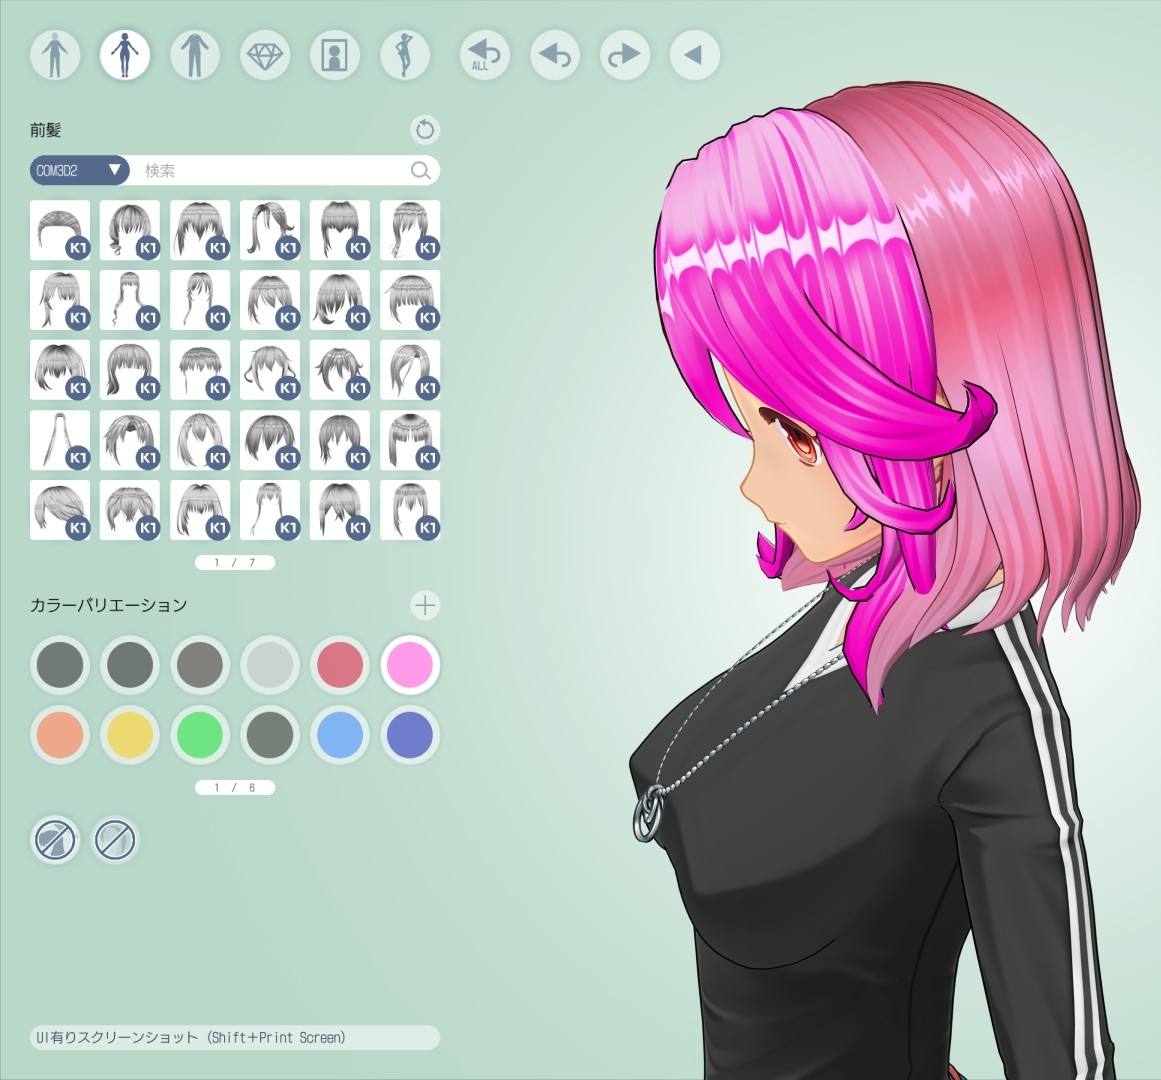1161x1080 pixels.
Task: Select the sixth hairstyle in the fourth row
Action: 410,440
